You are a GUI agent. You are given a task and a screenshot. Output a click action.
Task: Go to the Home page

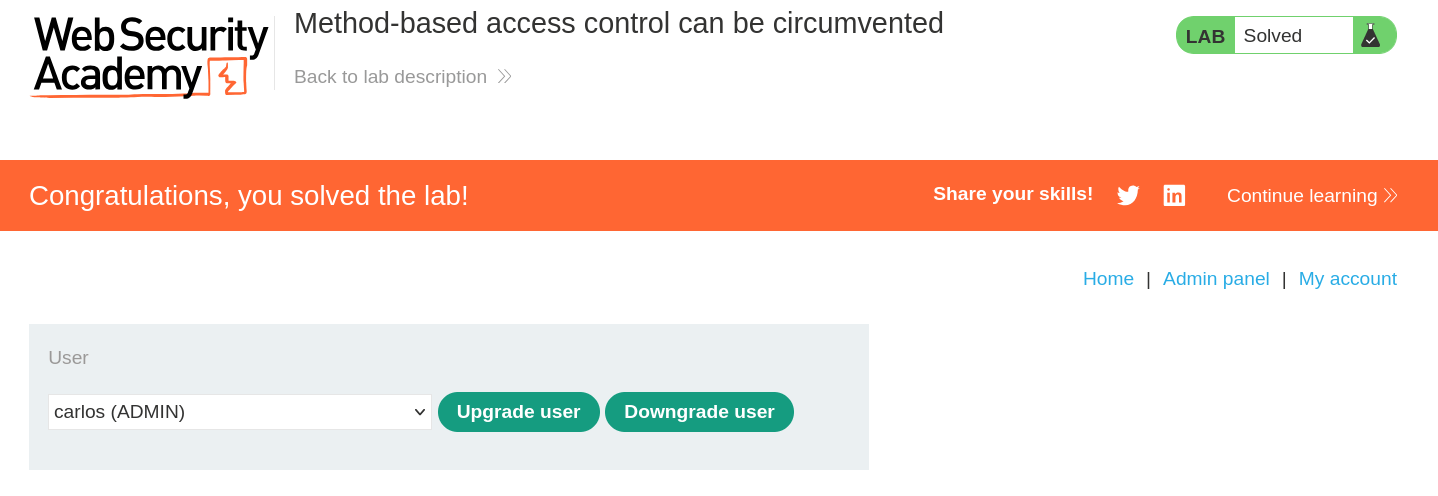tap(1108, 279)
